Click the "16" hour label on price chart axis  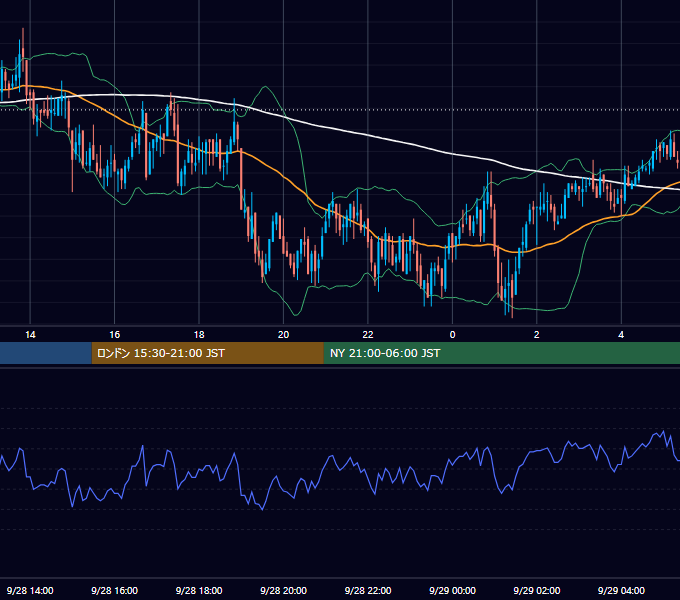tap(114, 335)
